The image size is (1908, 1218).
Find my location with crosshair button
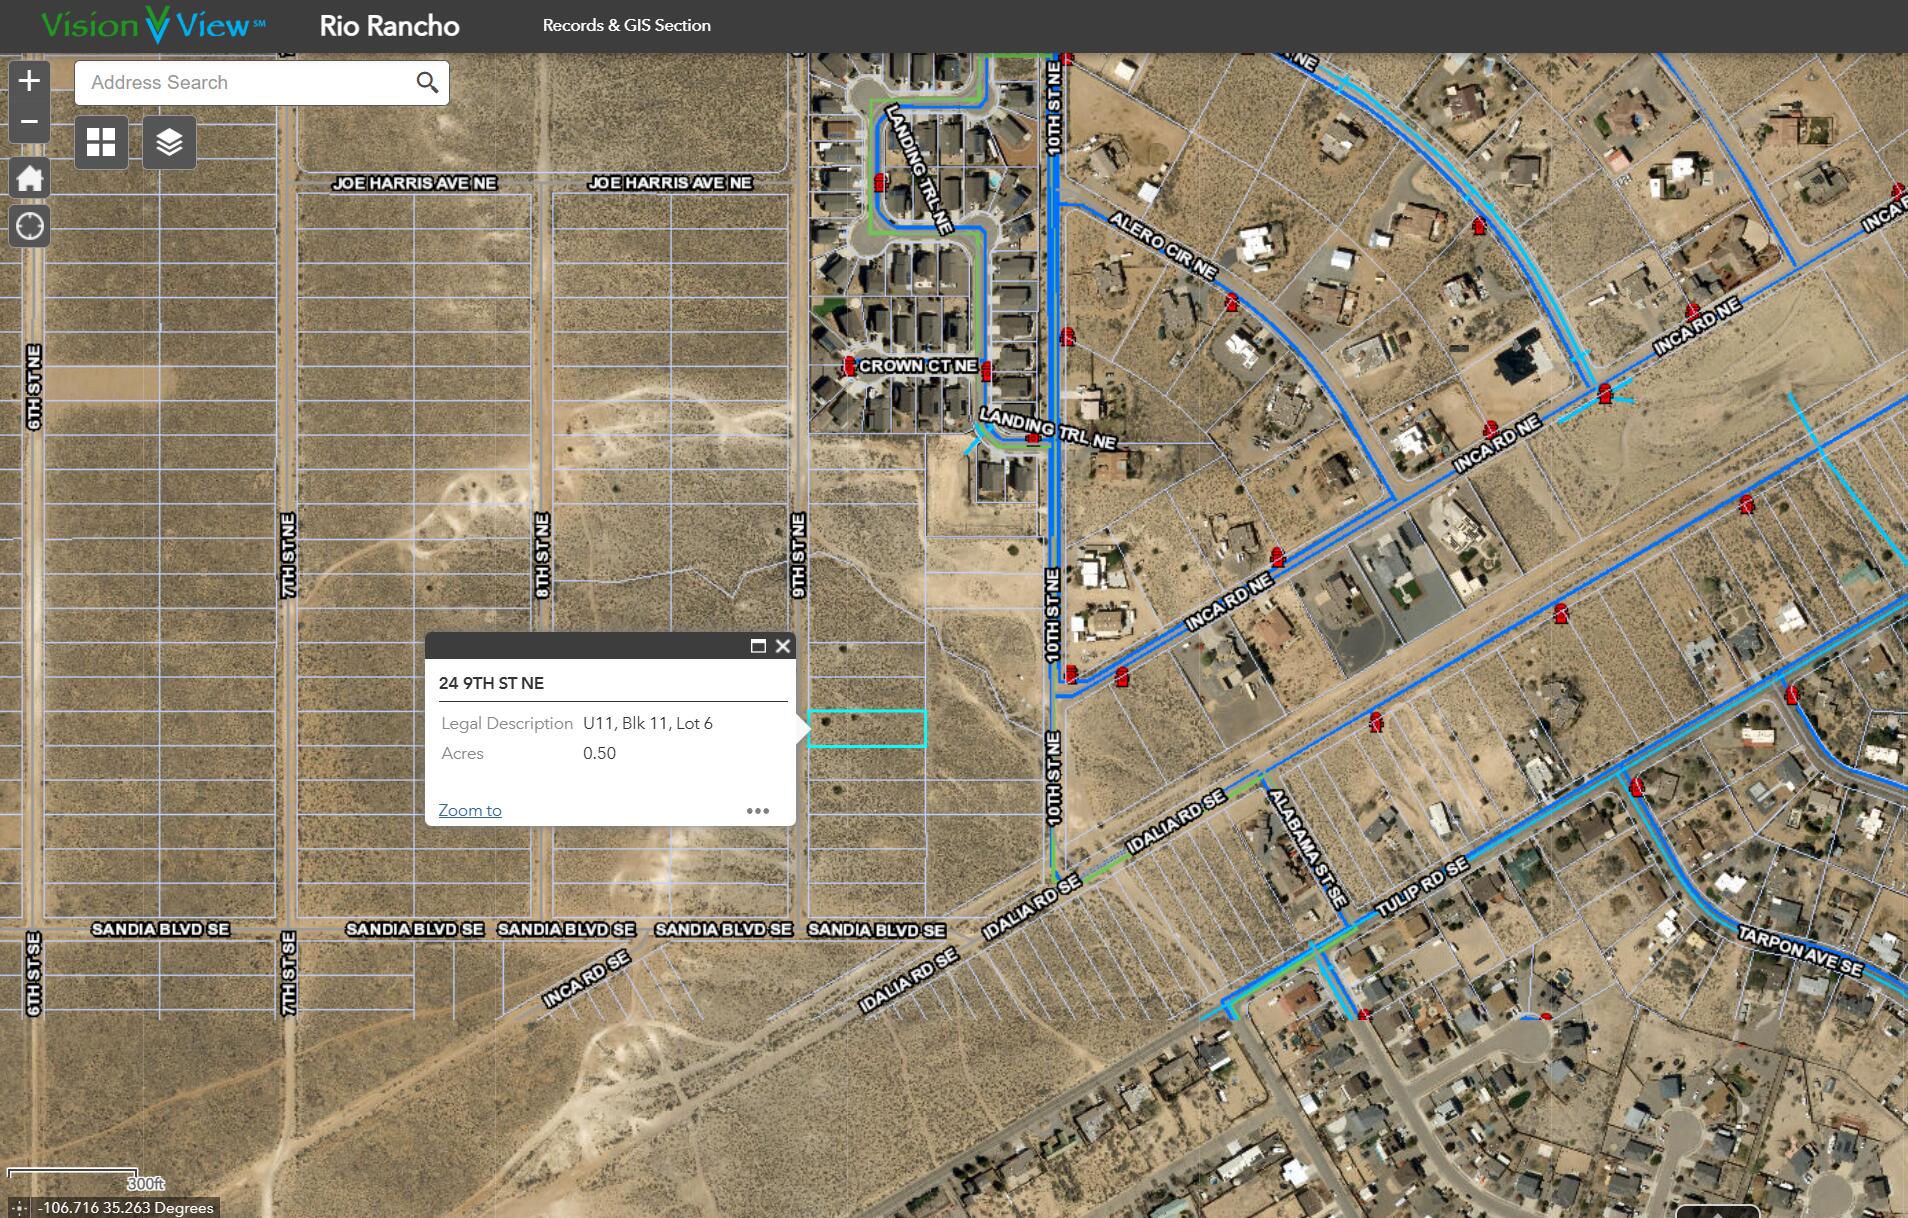coord(29,226)
